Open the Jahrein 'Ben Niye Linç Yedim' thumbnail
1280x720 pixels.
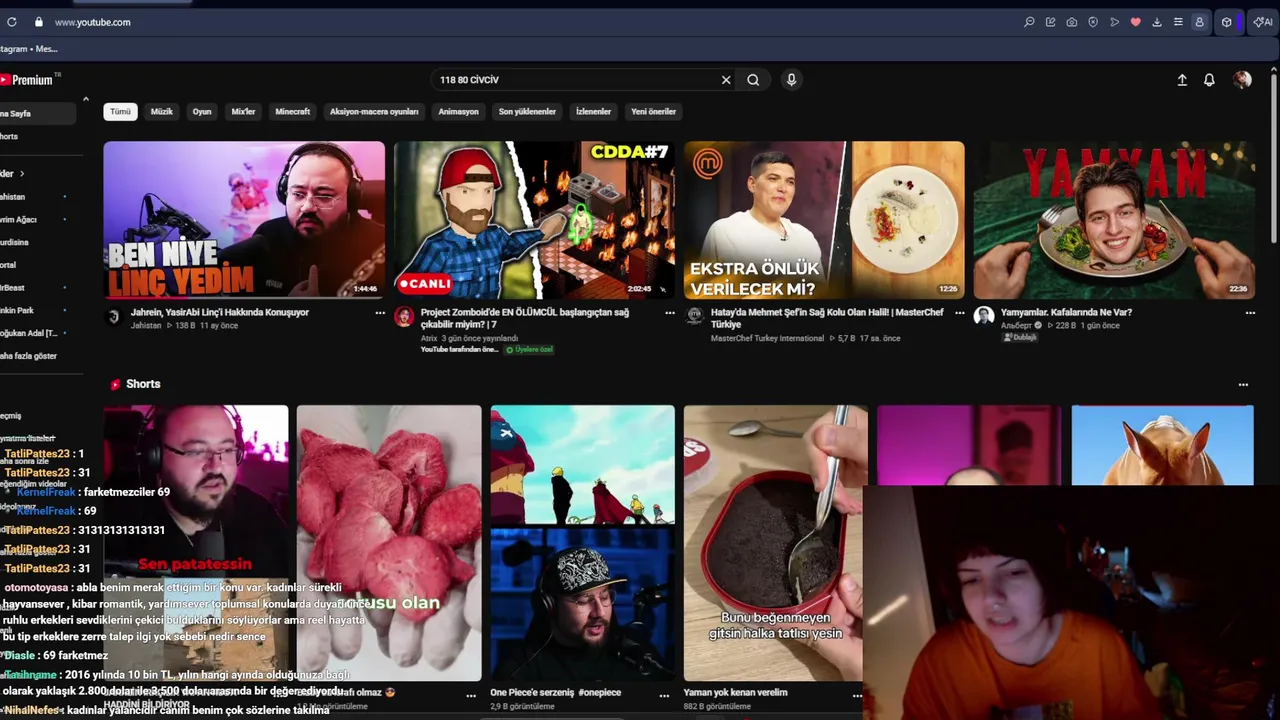(x=244, y=220)
